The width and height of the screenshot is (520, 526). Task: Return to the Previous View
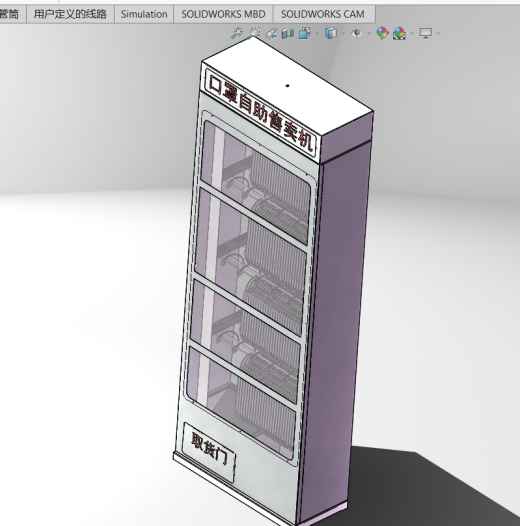pyautogui.click(x=271, y=33)
